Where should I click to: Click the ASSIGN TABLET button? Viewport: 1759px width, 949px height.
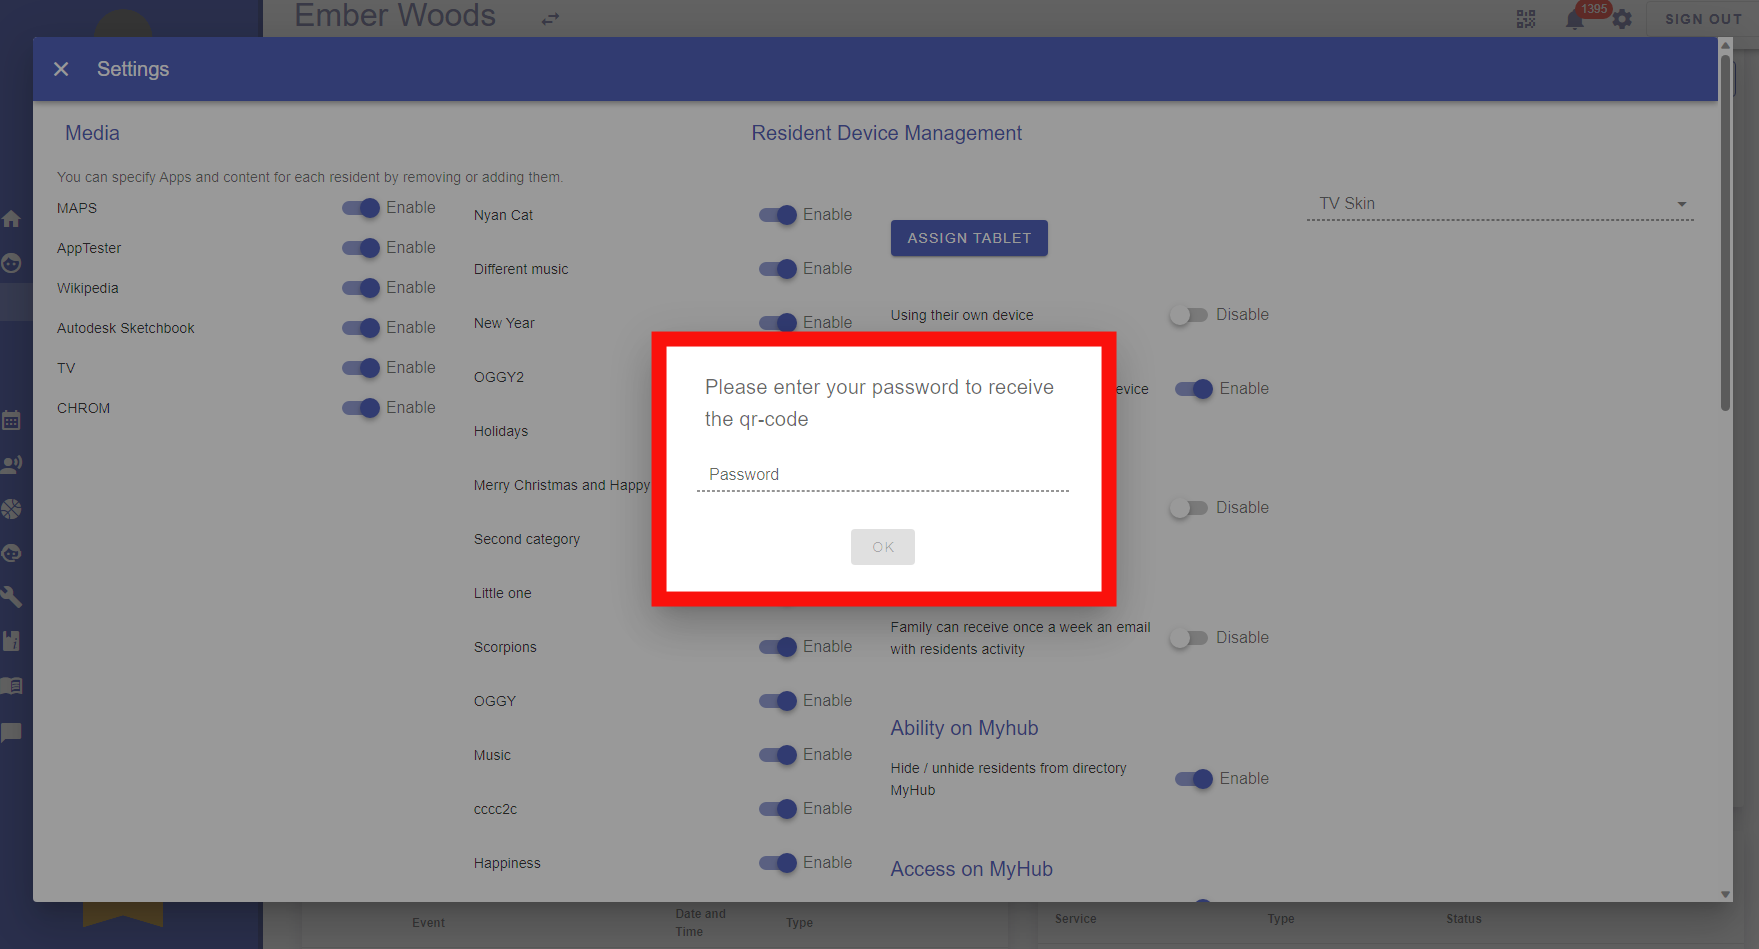969,238
